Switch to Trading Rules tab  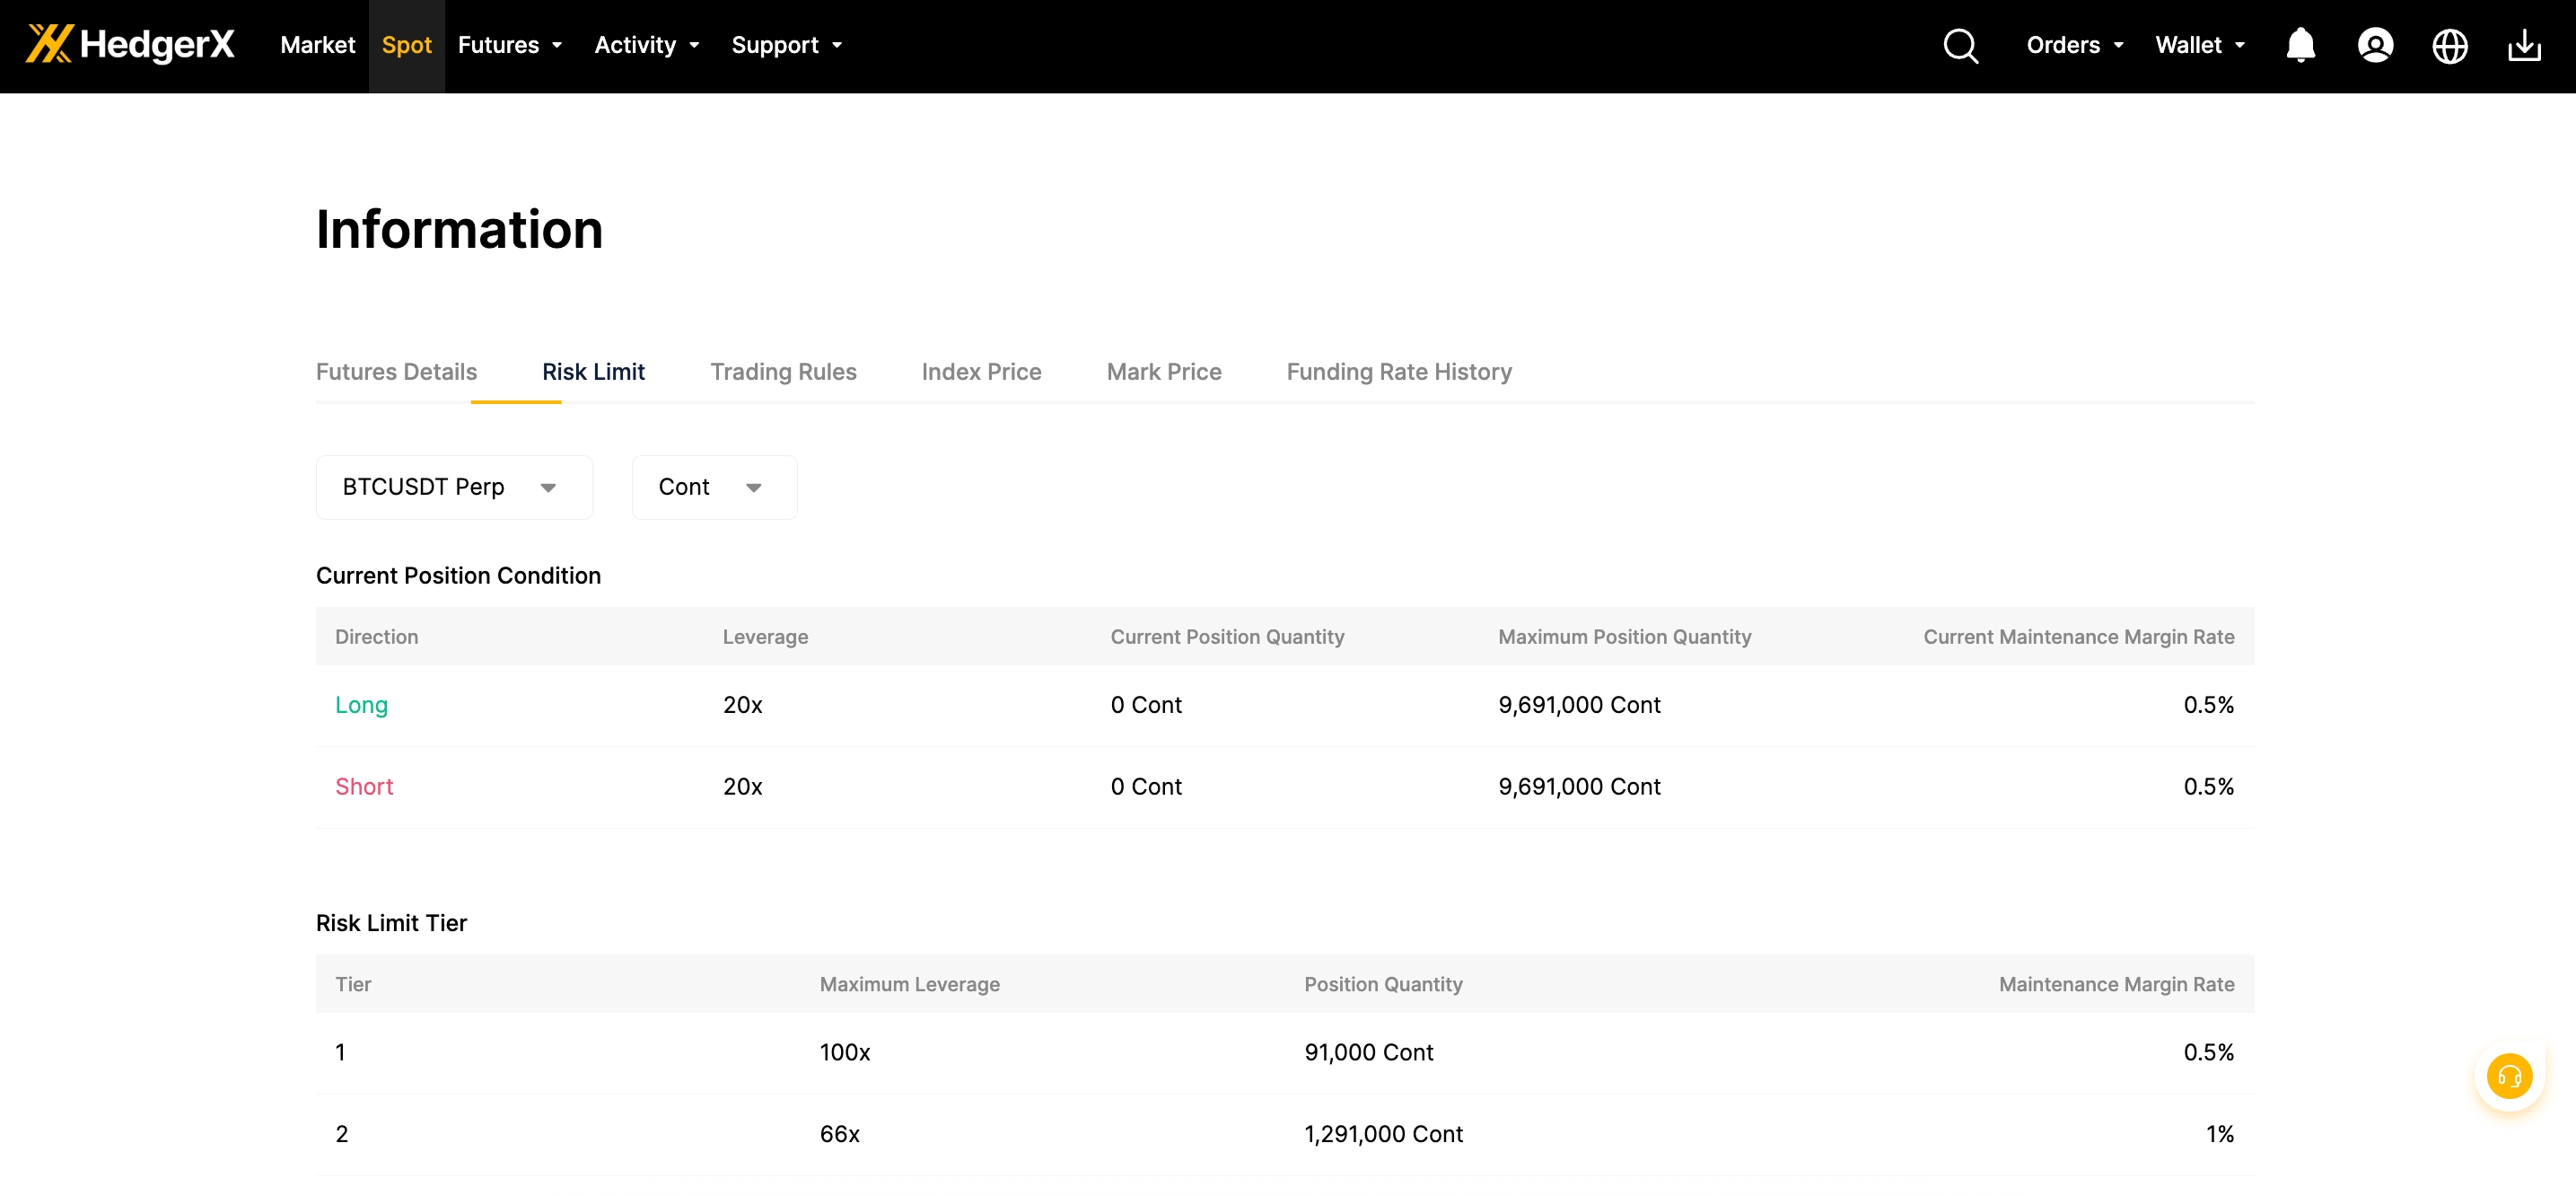(783, 372)
